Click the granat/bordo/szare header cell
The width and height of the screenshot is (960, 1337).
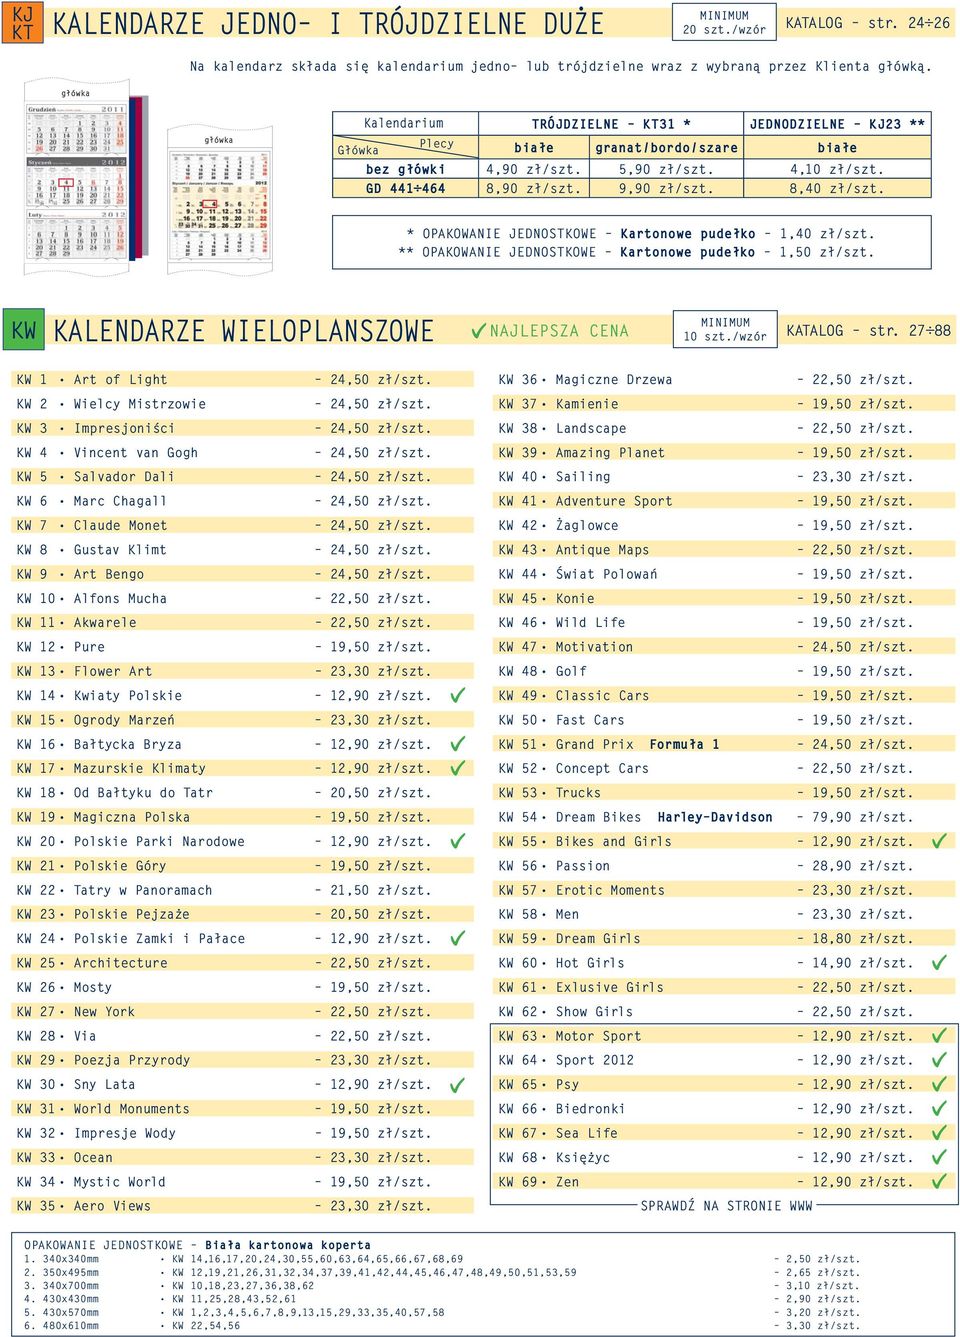click(666, 147)
